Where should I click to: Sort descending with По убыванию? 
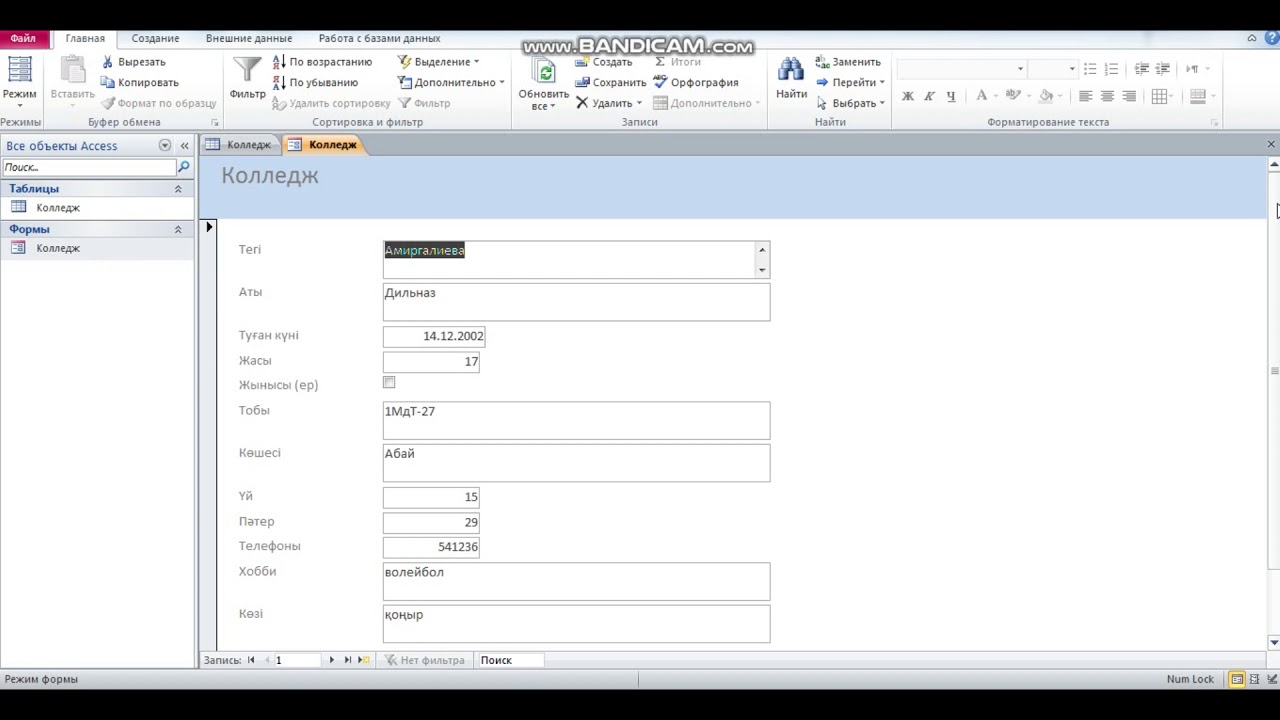tap(315, 82)
